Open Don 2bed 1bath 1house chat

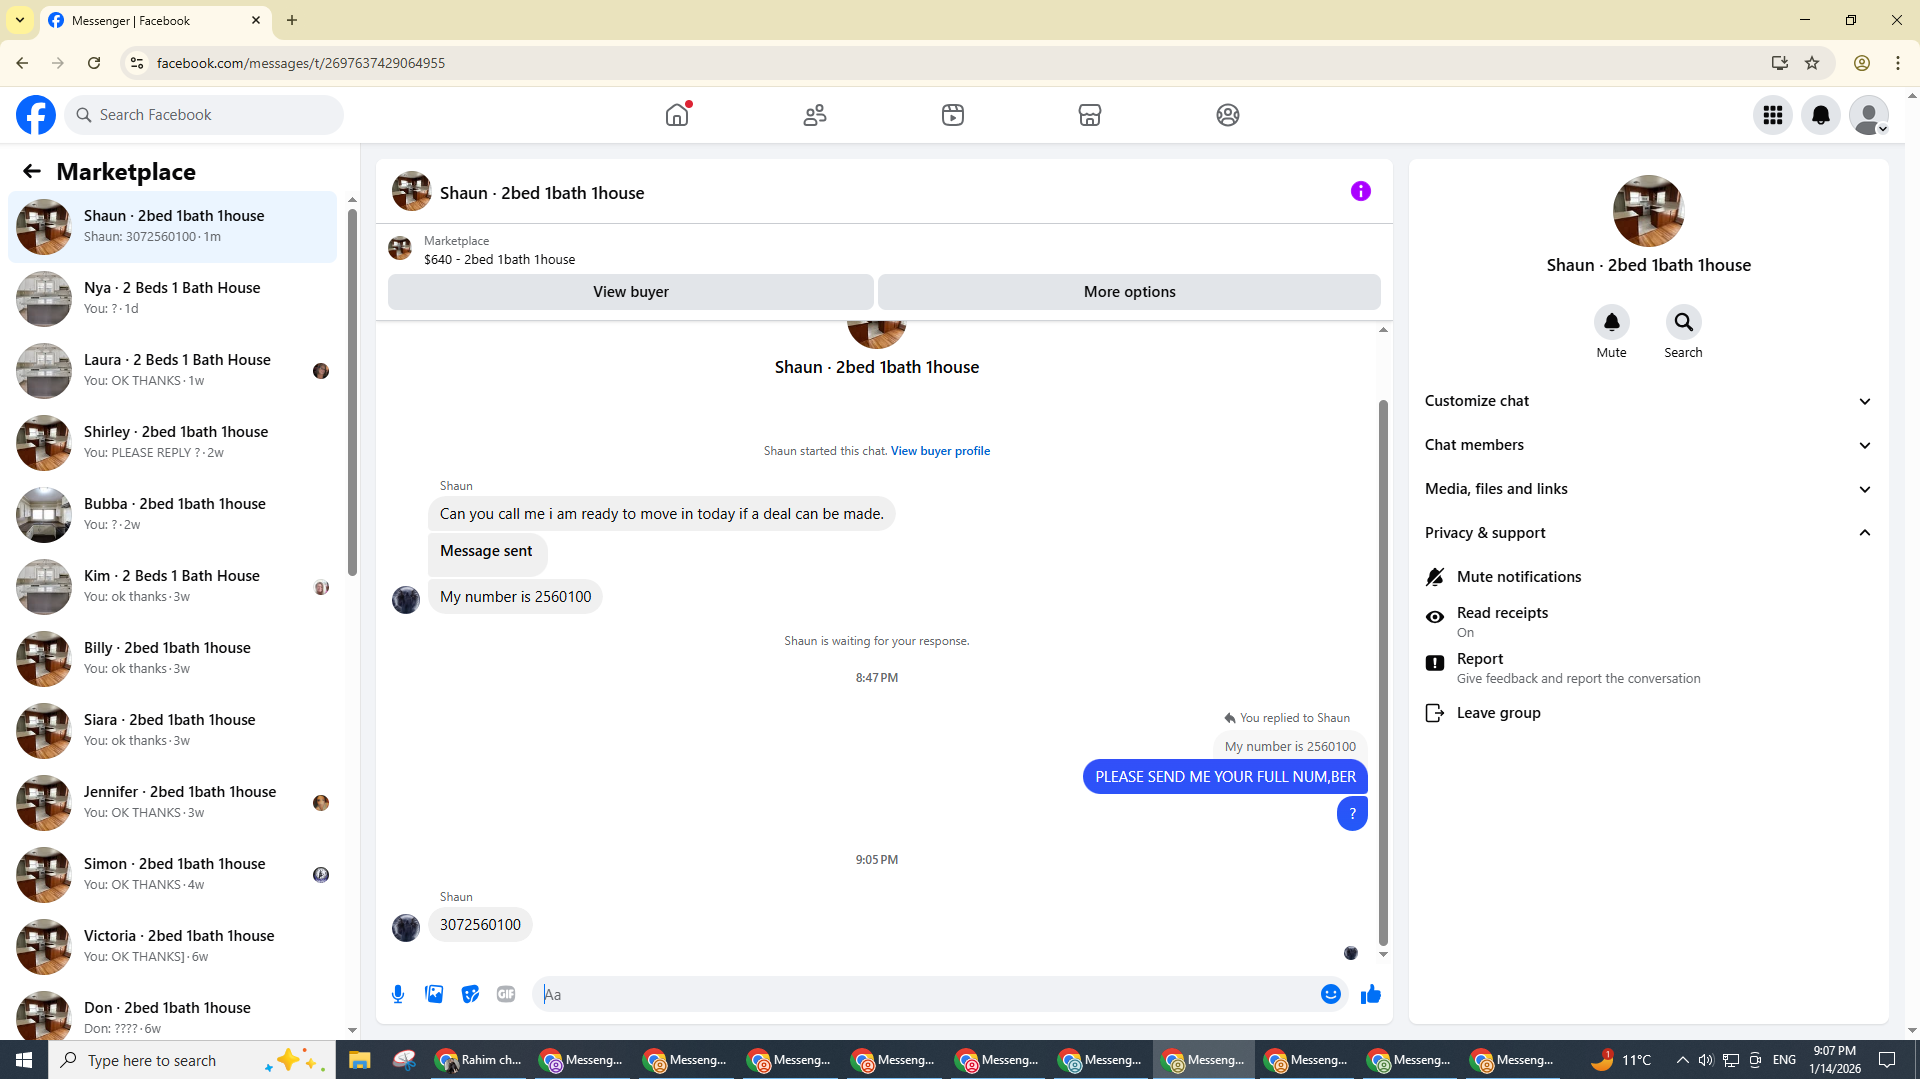172,1014
